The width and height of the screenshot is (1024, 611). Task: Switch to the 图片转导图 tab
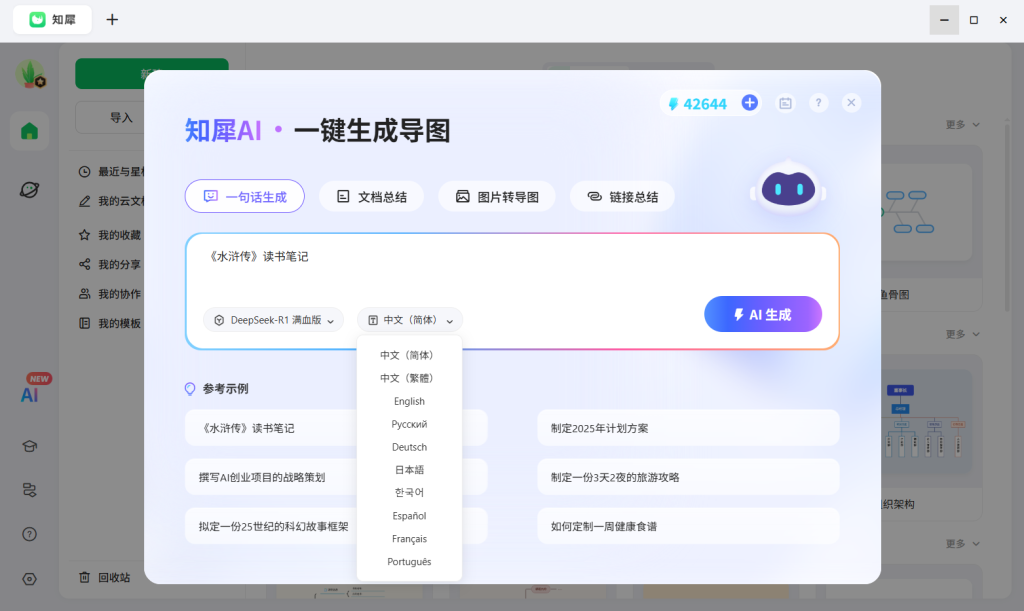pos(497,196)
